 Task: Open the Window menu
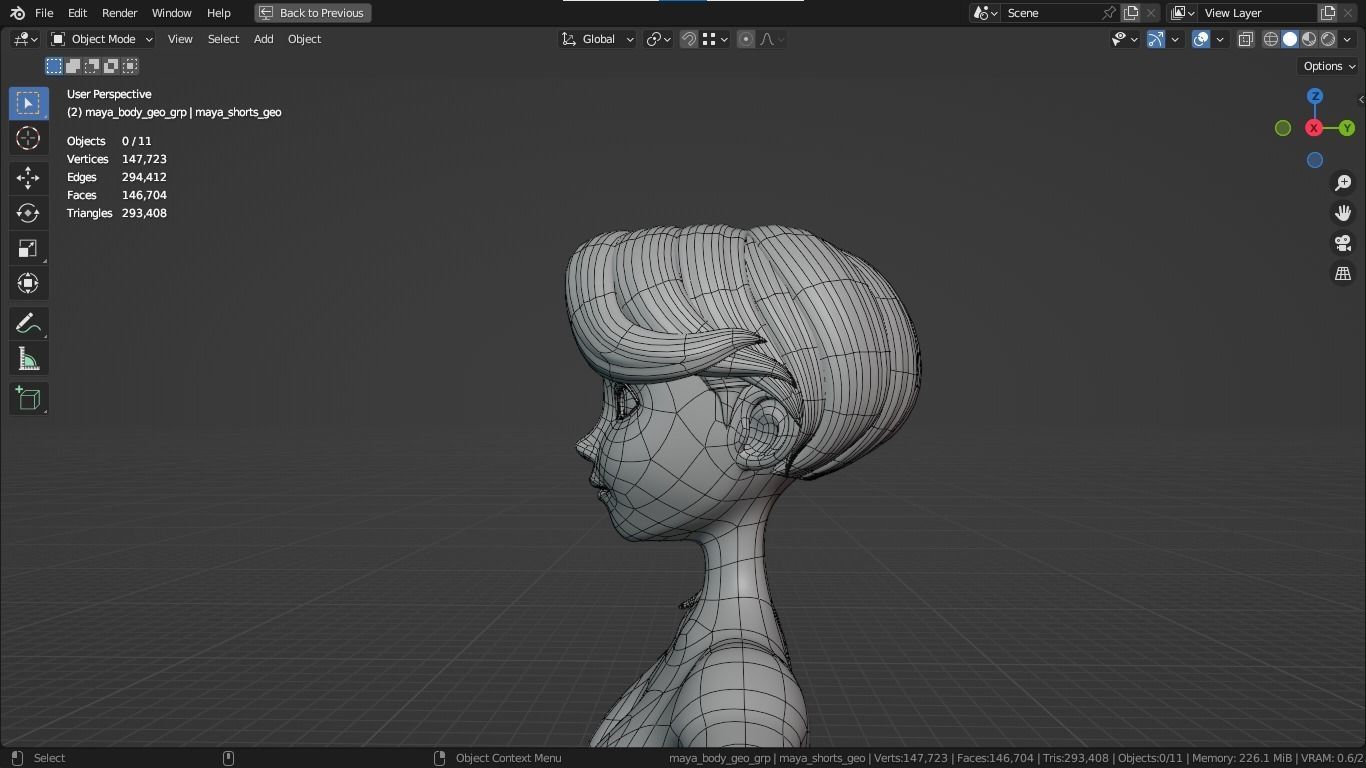[x=171, y=13]
